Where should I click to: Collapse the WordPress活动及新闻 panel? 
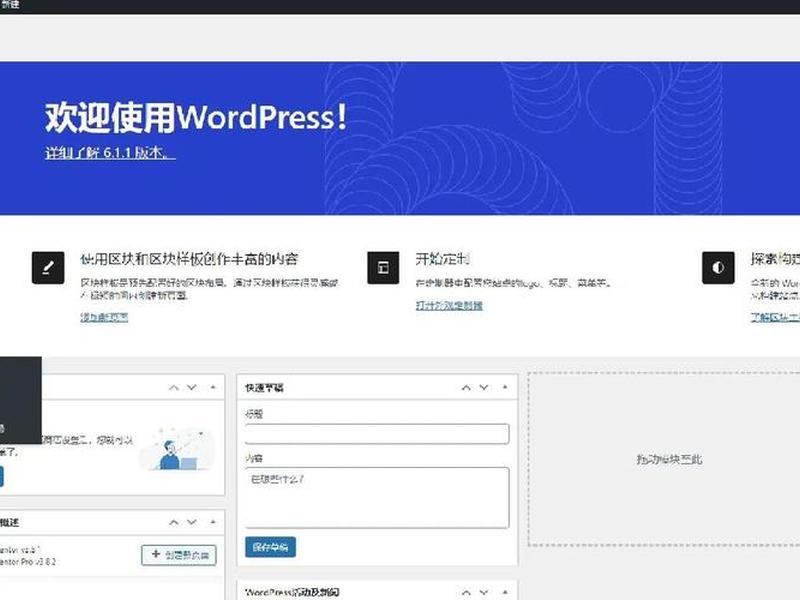click(505, 592)
